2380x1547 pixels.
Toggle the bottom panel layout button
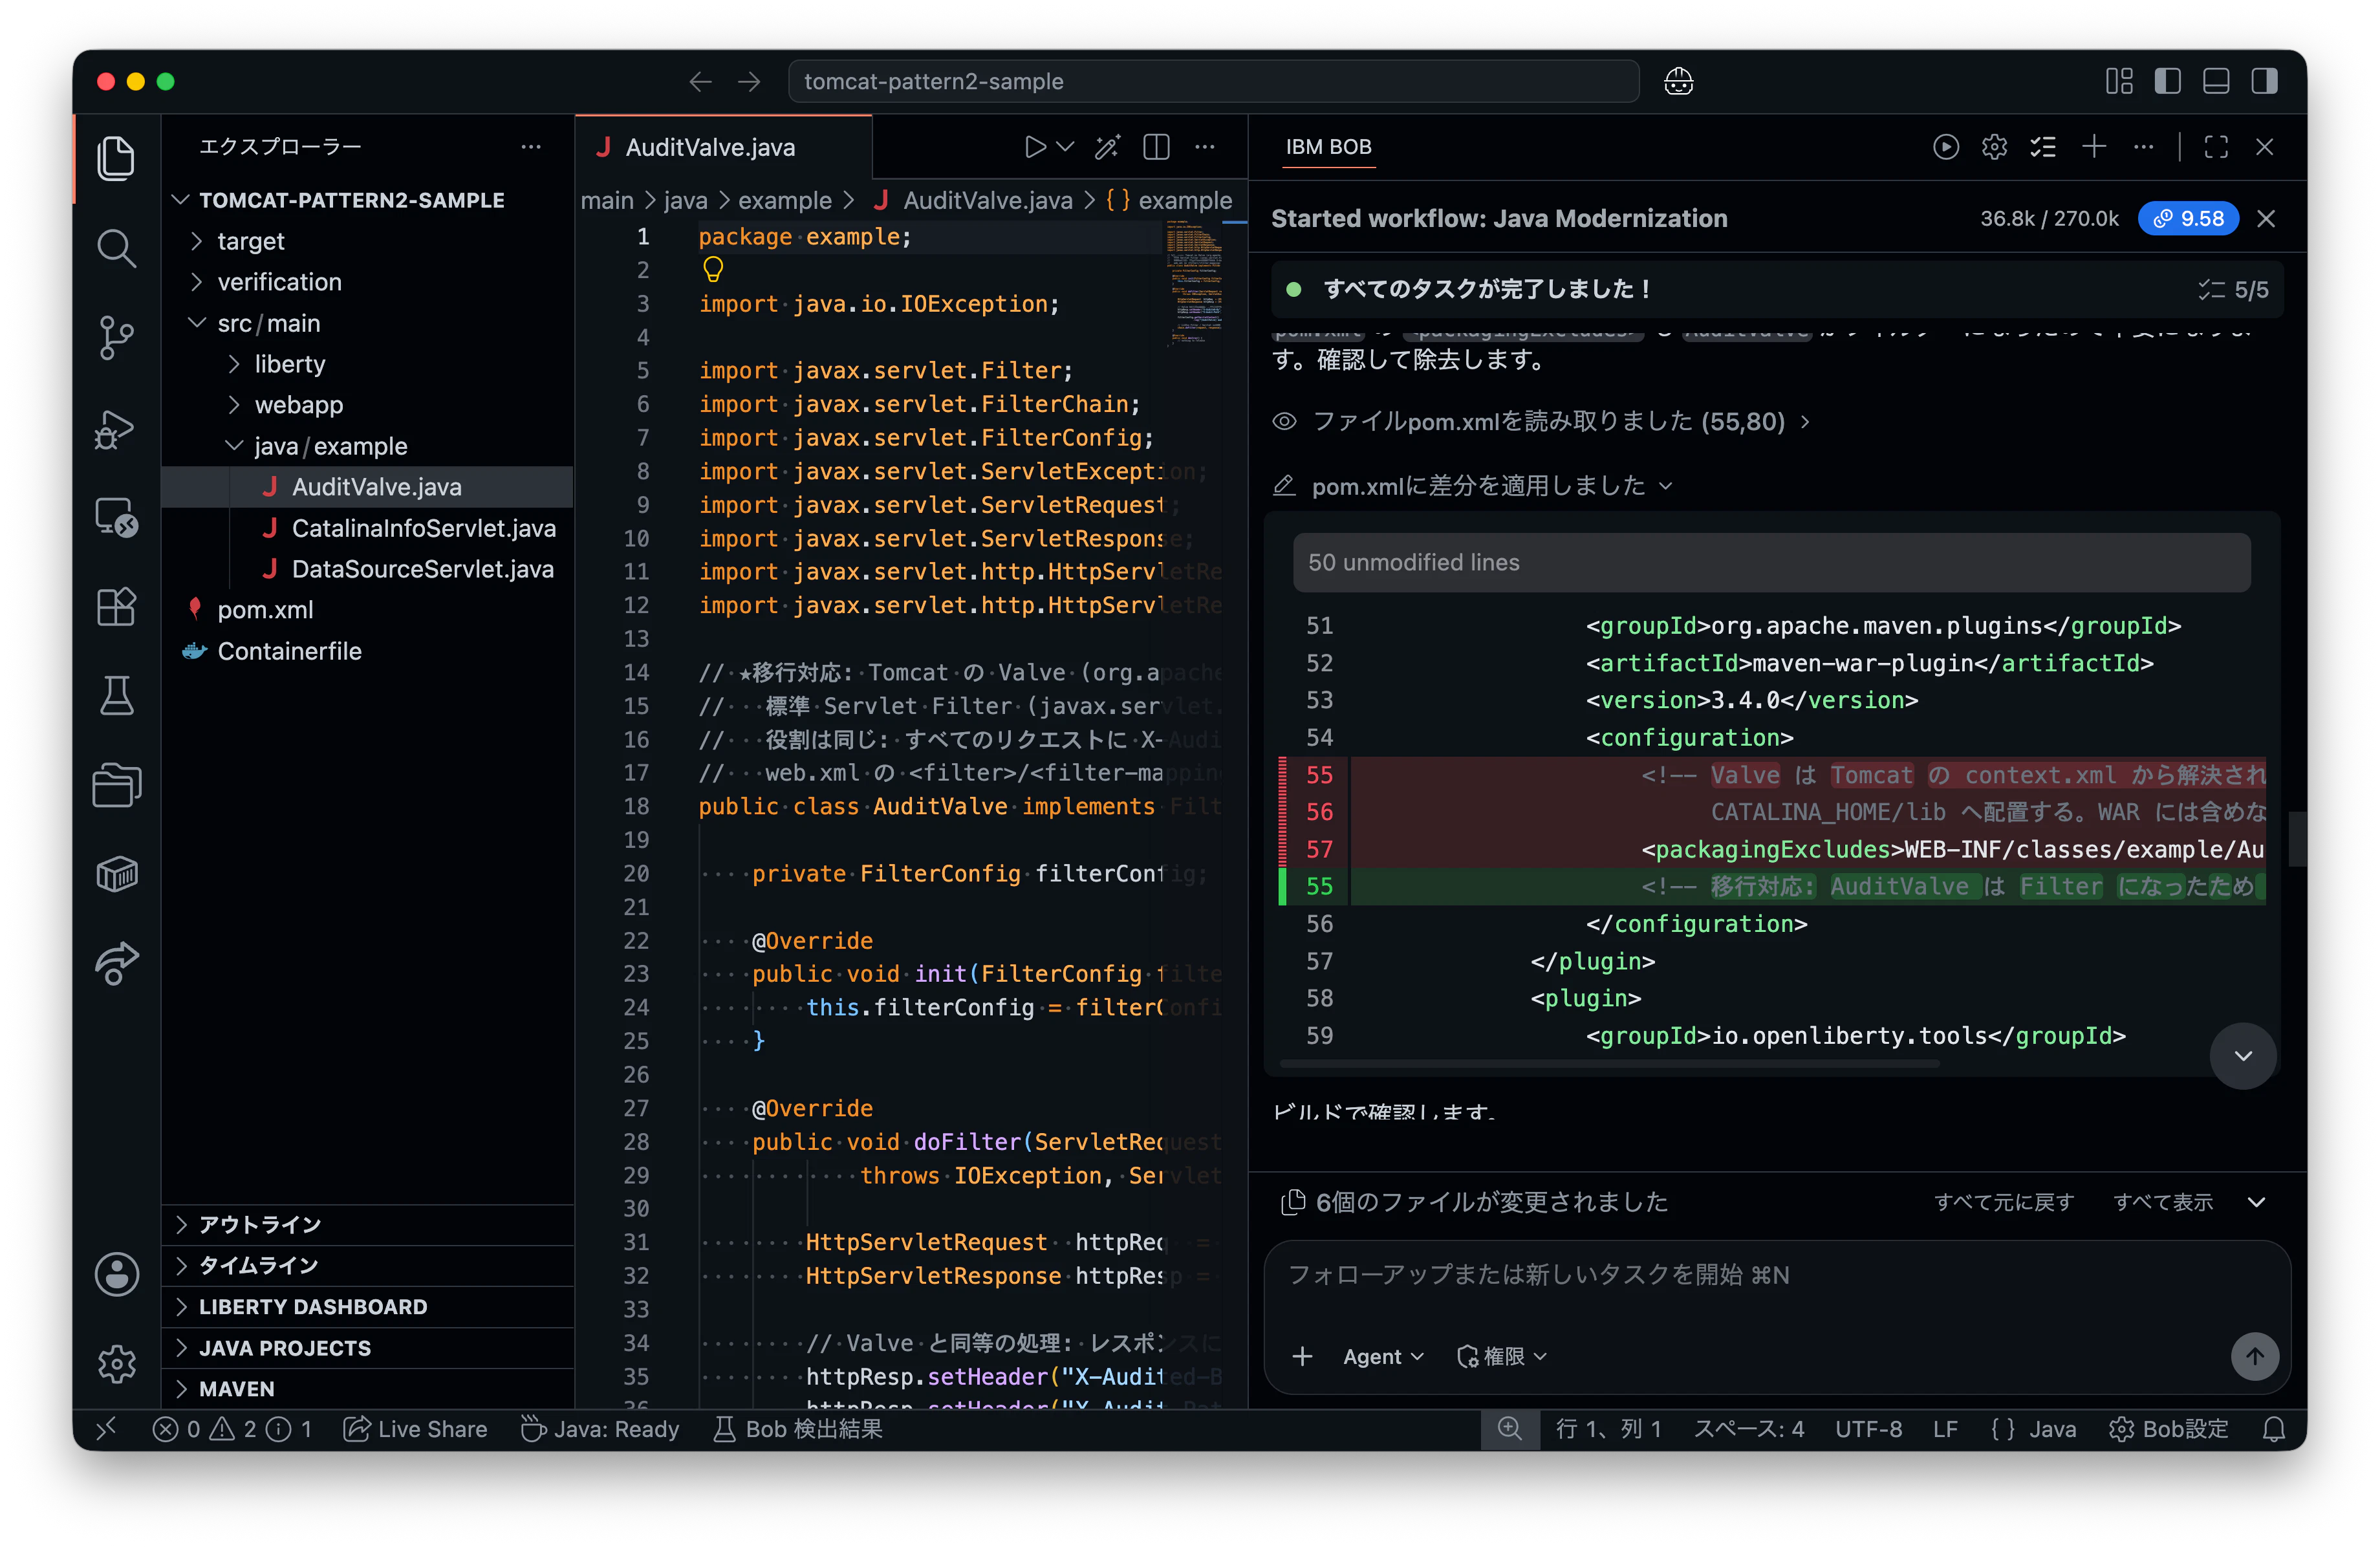(2216, 81)
